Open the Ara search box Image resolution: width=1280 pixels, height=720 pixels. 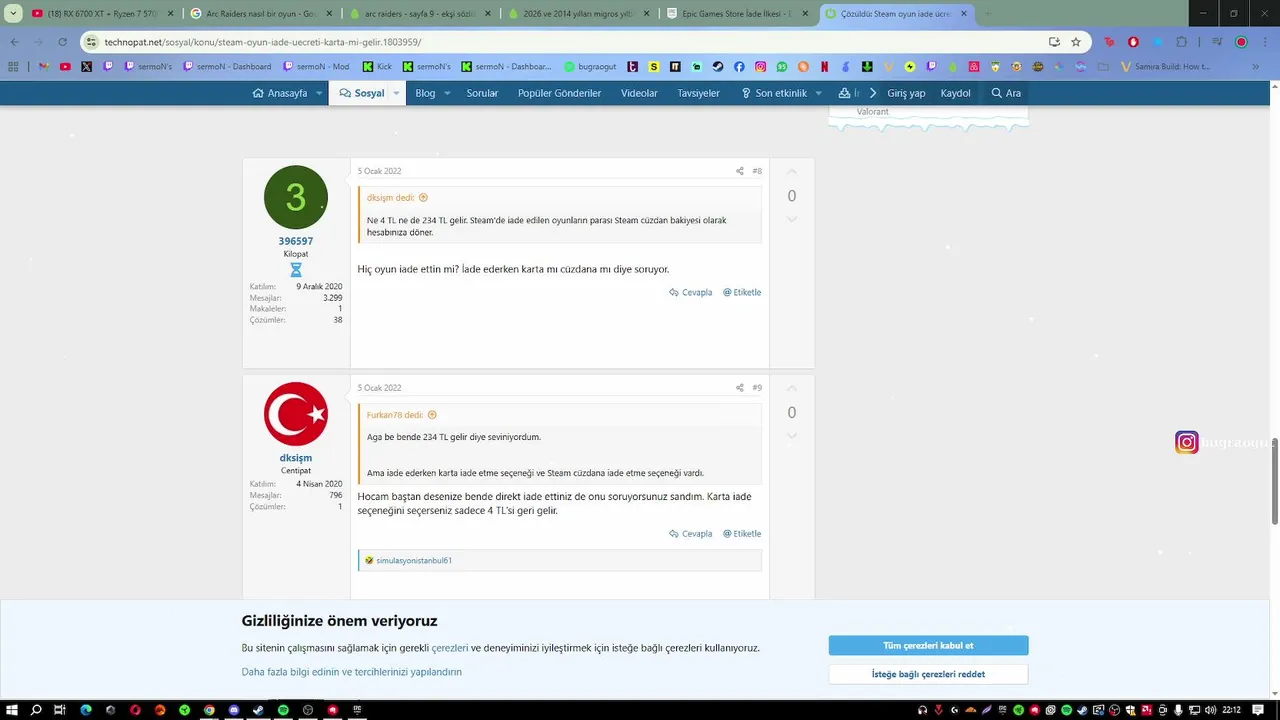(x=1006, y=93)
